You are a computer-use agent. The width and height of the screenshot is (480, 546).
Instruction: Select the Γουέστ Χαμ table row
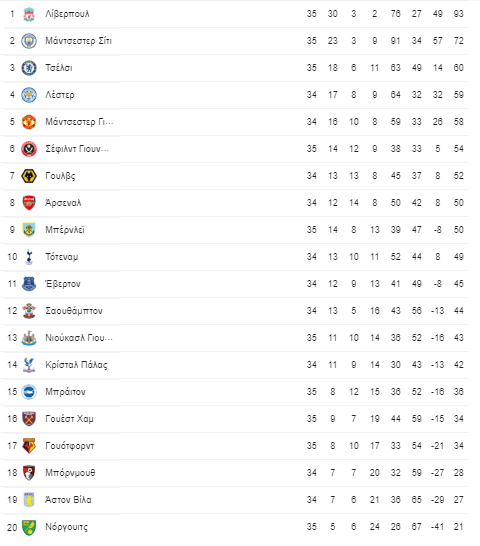234,419
